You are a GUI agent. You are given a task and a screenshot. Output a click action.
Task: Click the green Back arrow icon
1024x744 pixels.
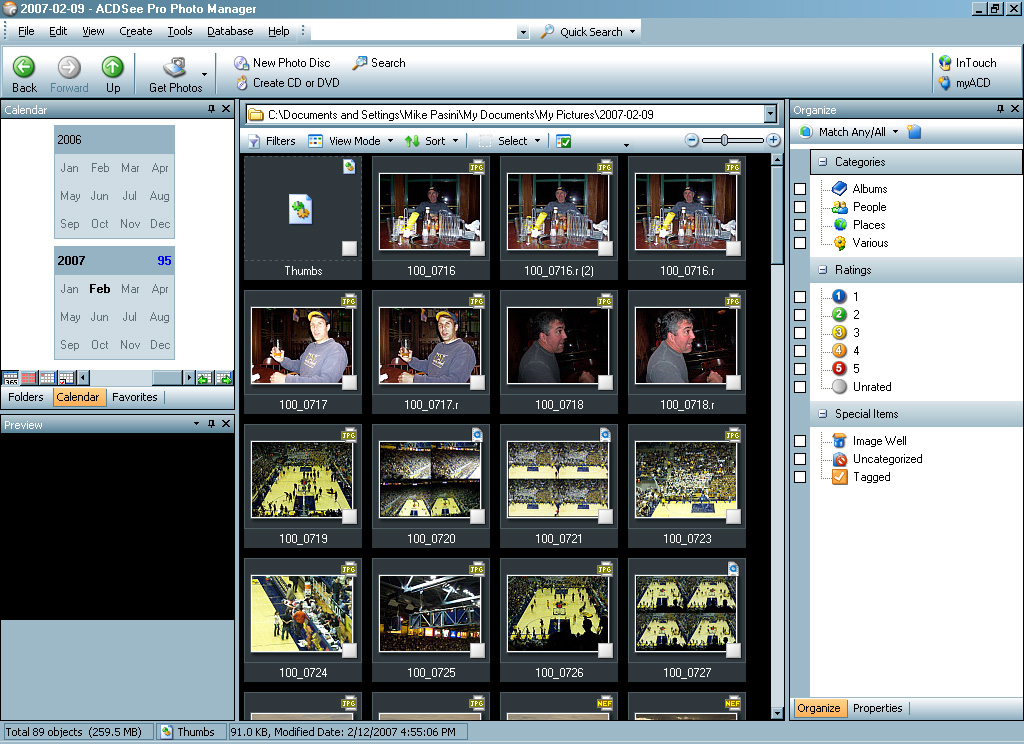pos(24,68)
